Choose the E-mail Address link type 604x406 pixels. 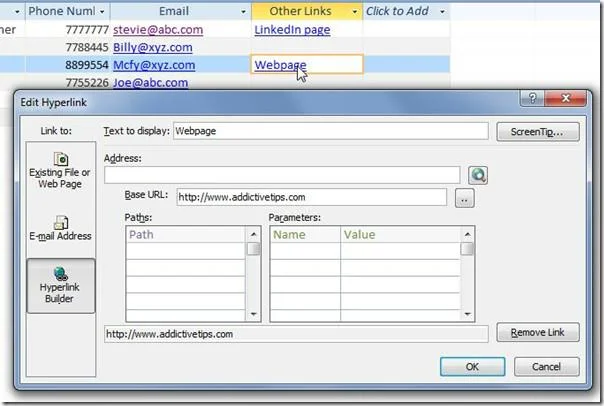(60, 228)
